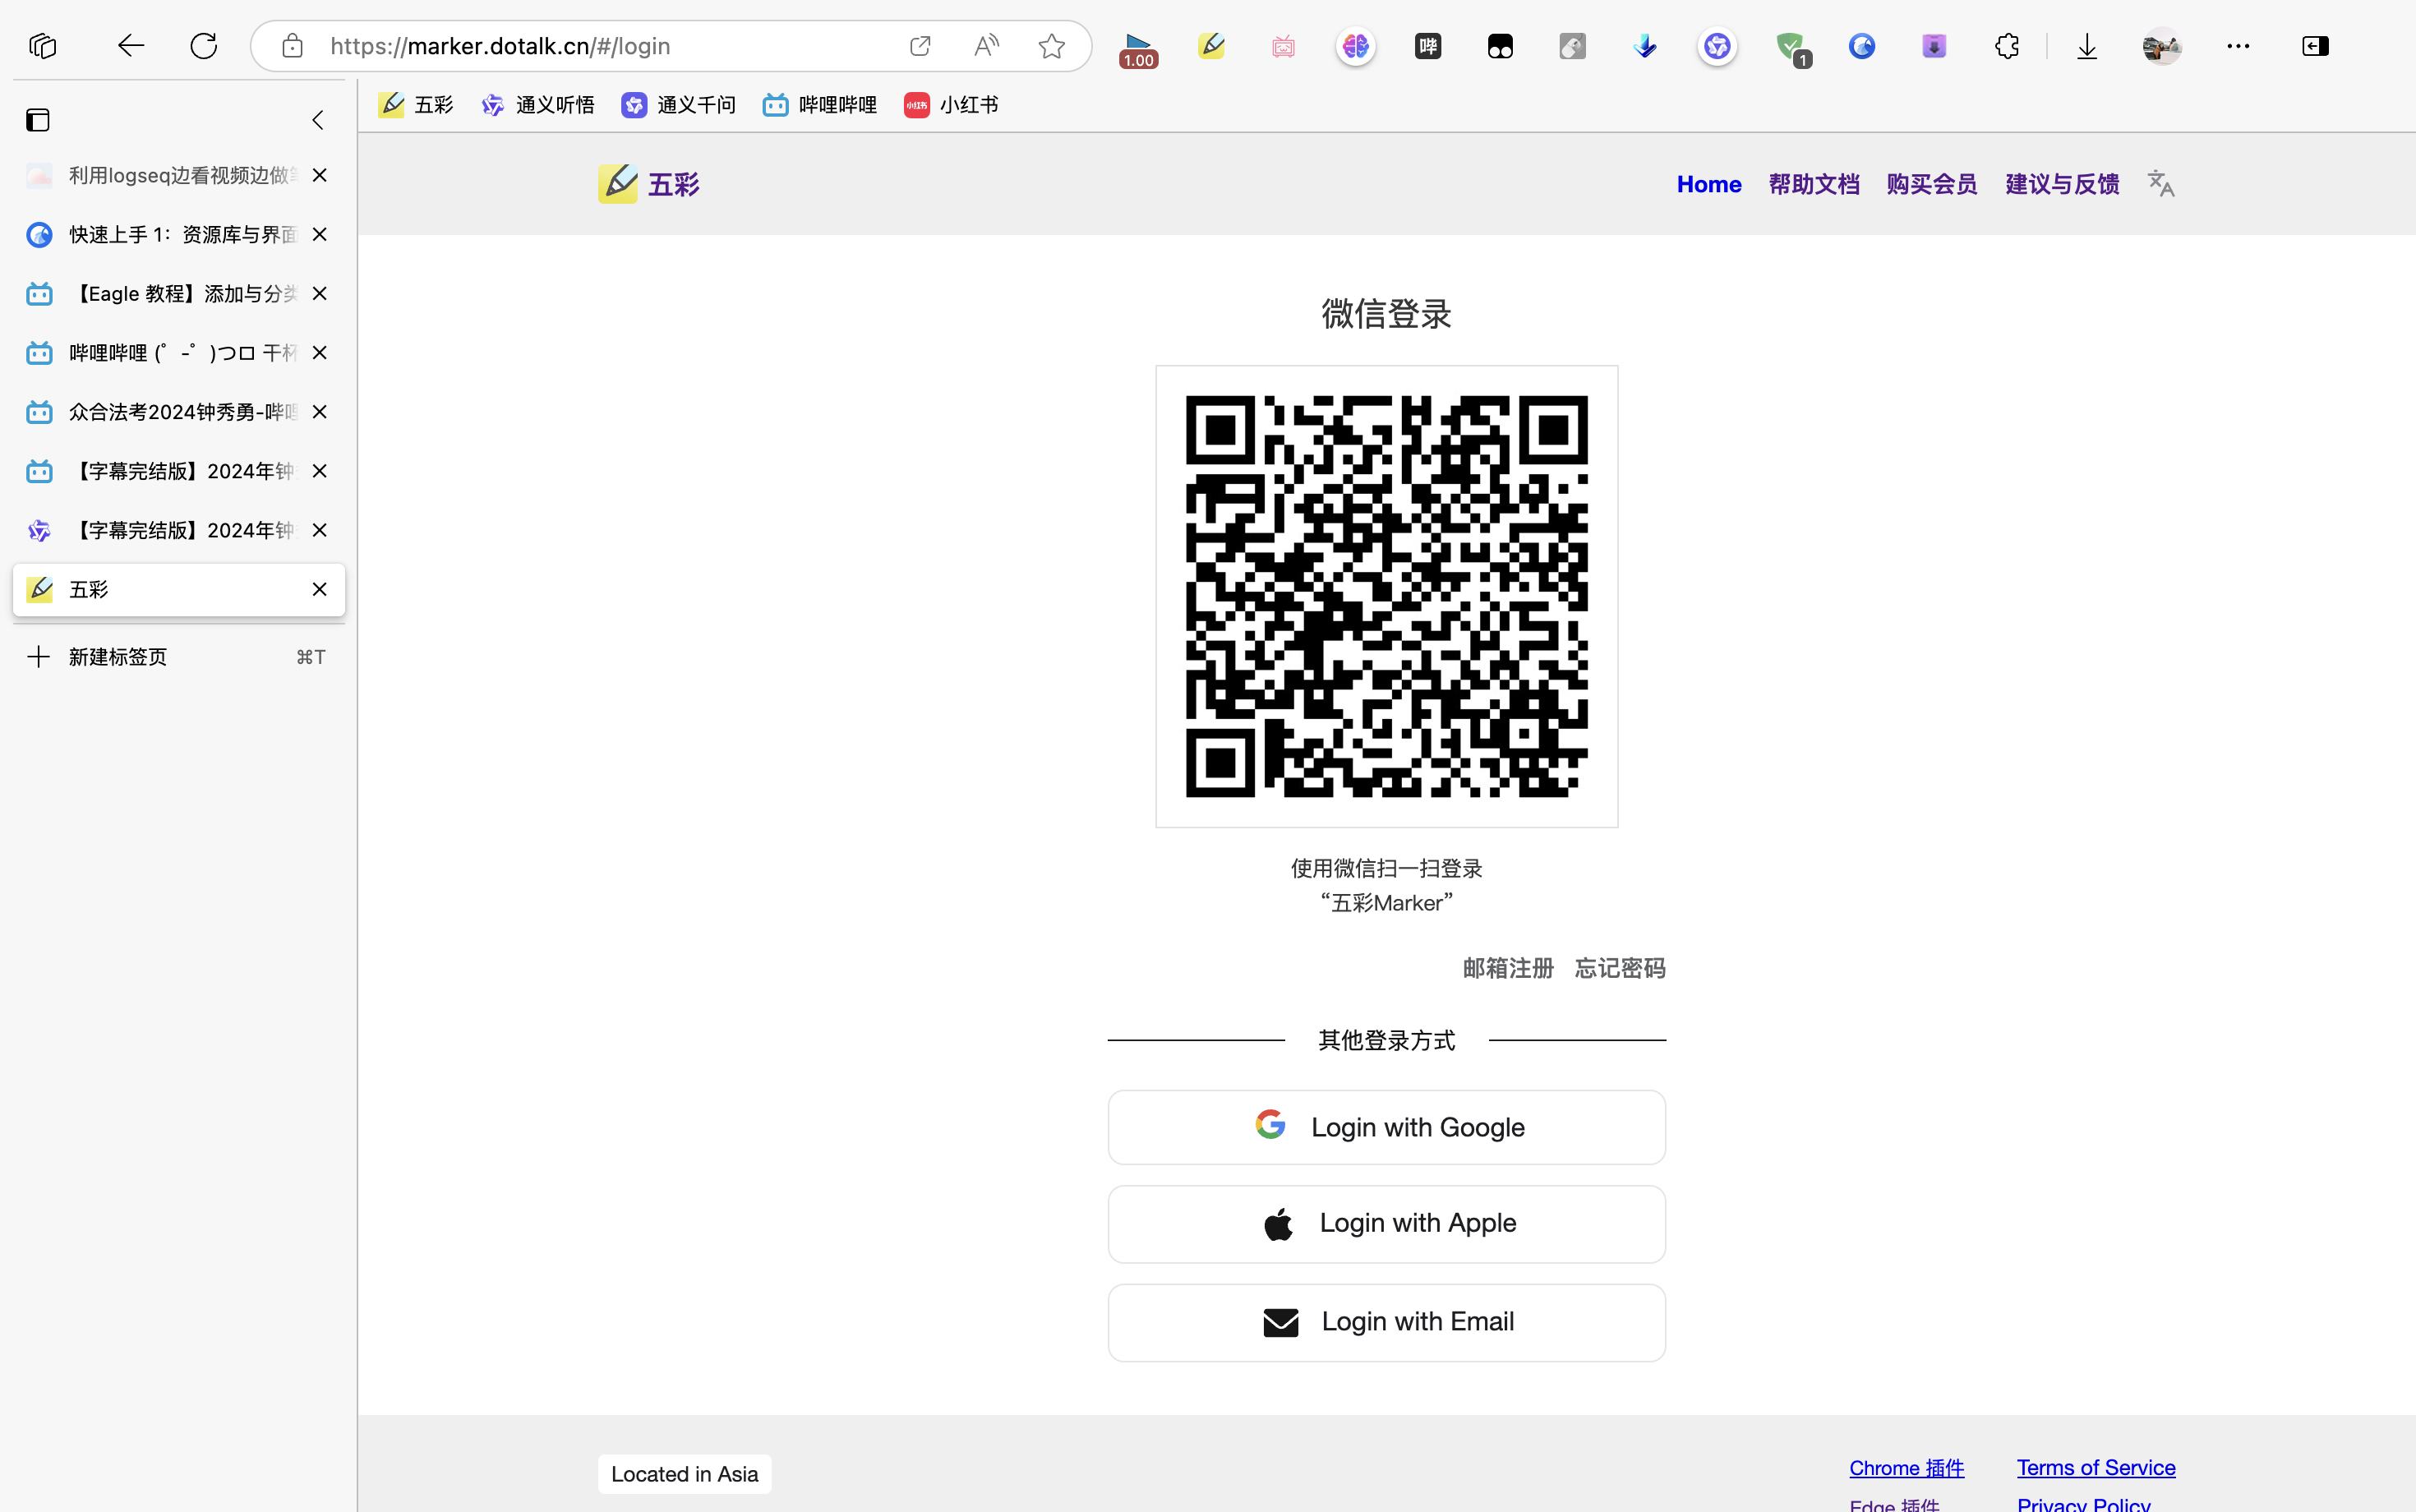This screenshot has height=1512, width=2416.
Task: Open 帮助文档 navigation link
Action: click(1813, 184)
